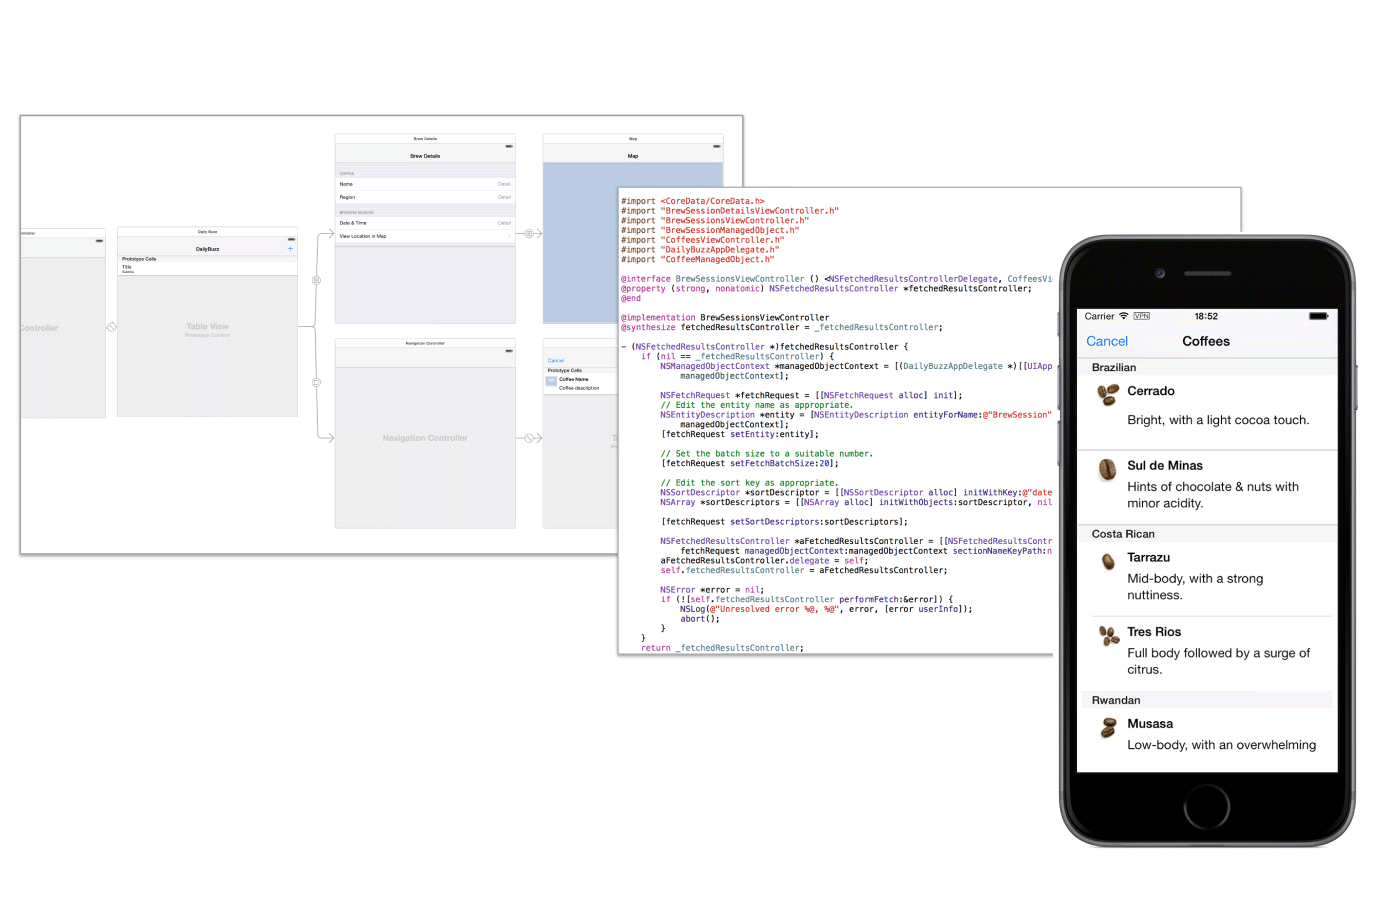Tap the Musasa coffee beans icon

1108,728
